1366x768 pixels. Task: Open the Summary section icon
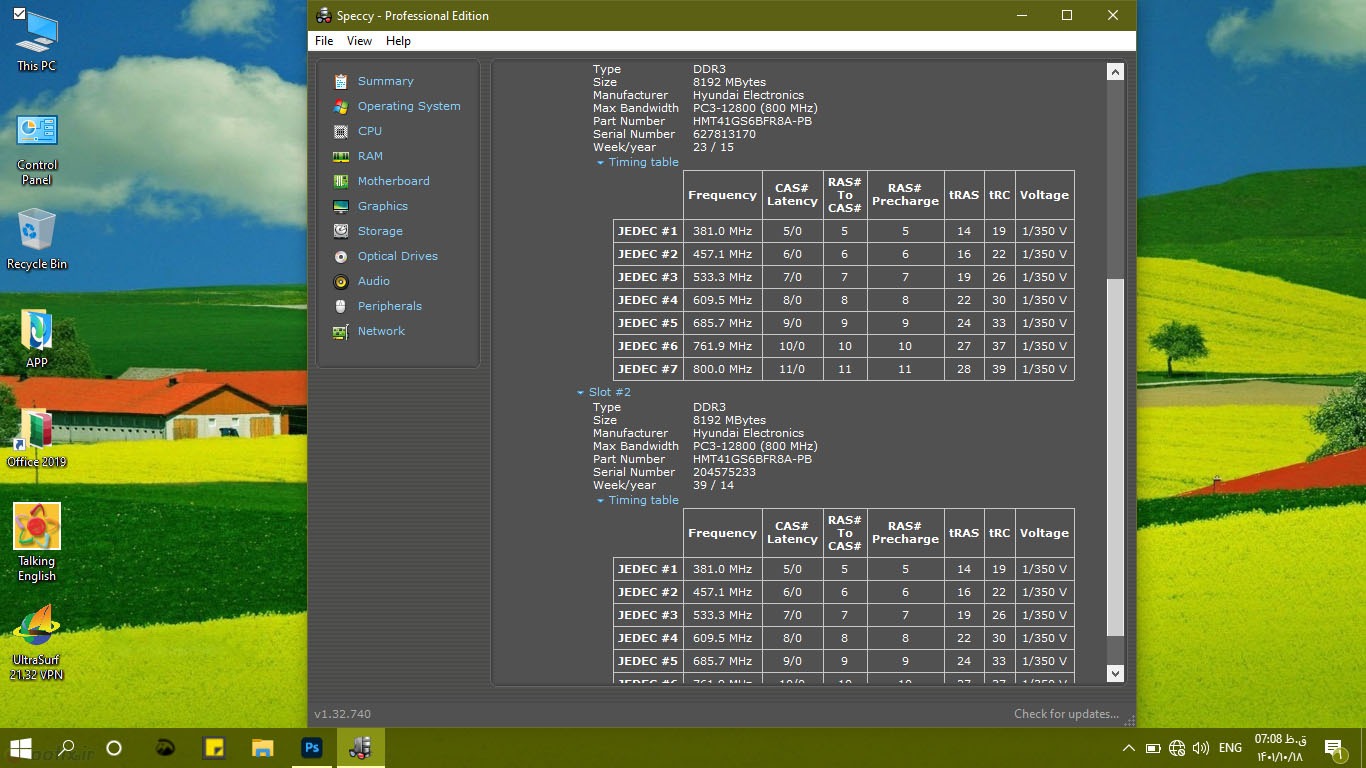coord(341,81)
